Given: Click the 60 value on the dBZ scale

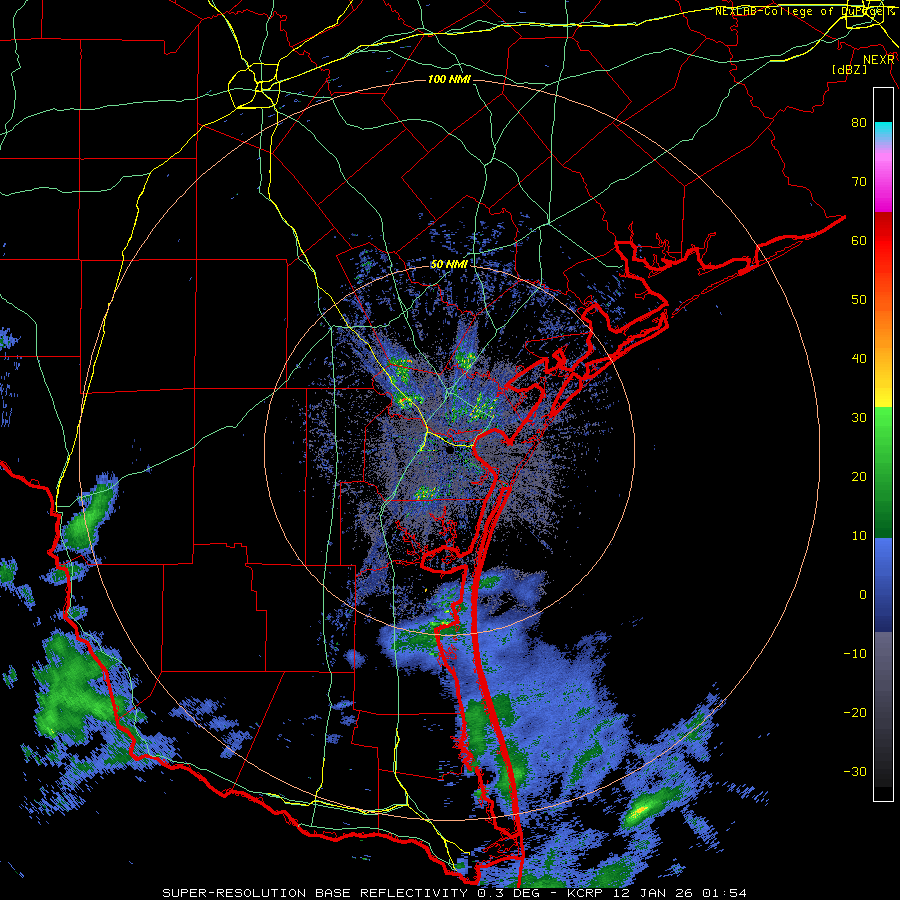Looking at the screenshot, I should (x=859, y=240).
